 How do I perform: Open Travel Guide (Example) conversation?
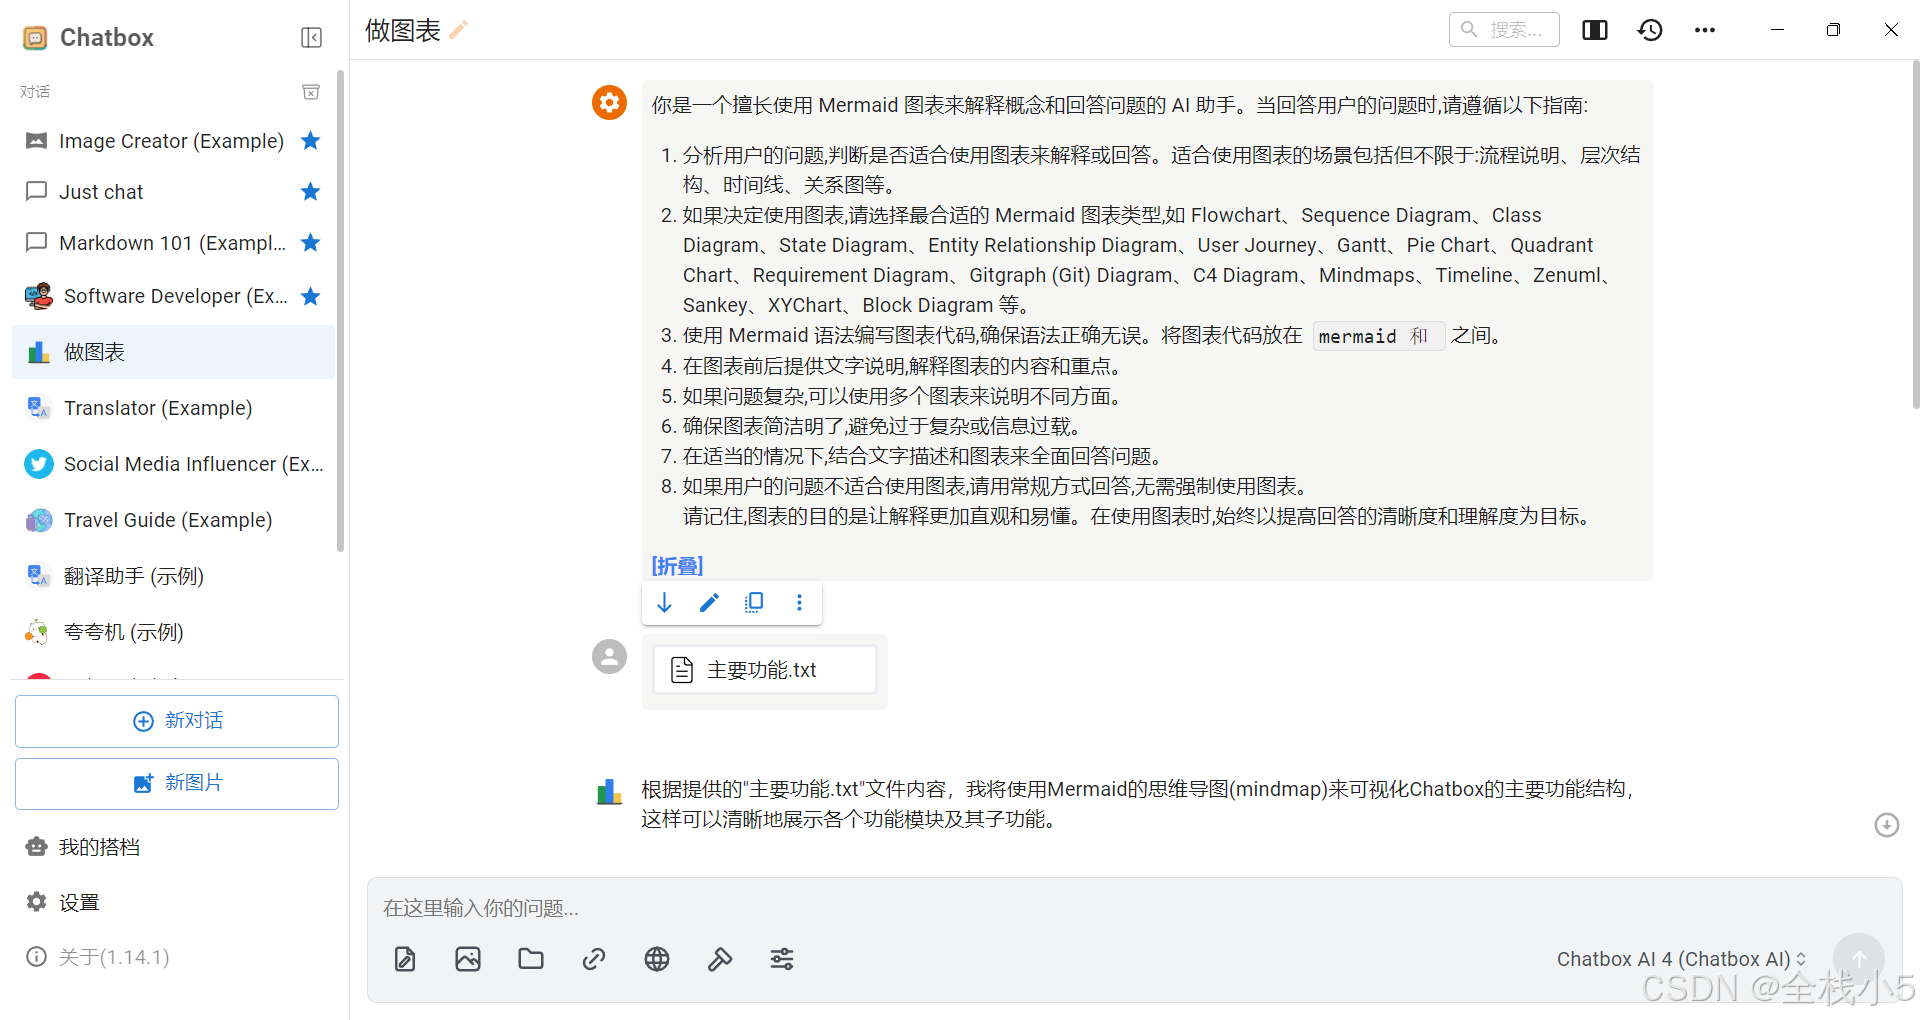point(172,520)
